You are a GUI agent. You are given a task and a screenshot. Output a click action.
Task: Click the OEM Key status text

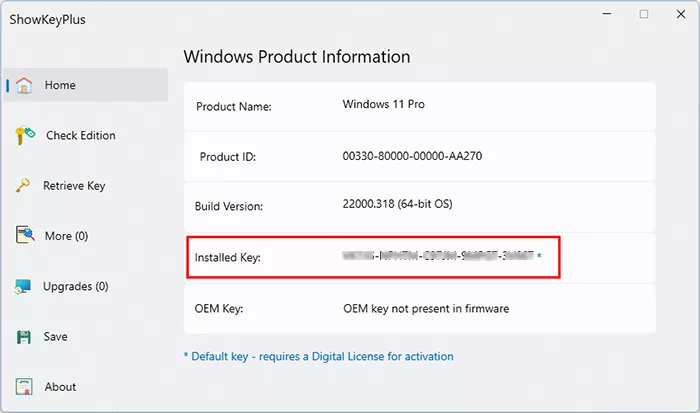point(425,308)
